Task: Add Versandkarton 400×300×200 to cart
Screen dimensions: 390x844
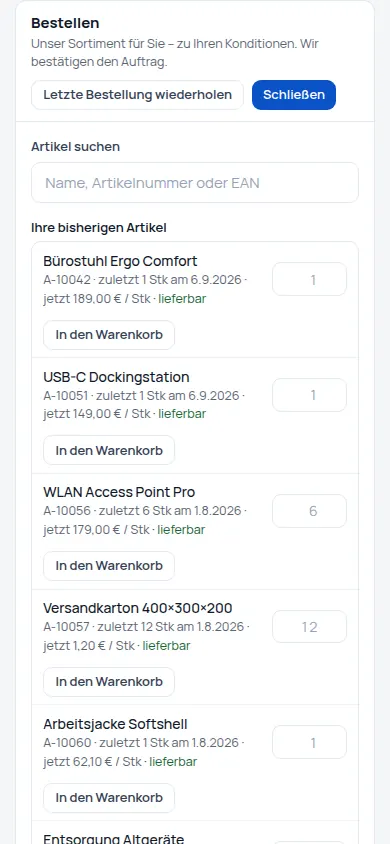Action: click(109, 681)
